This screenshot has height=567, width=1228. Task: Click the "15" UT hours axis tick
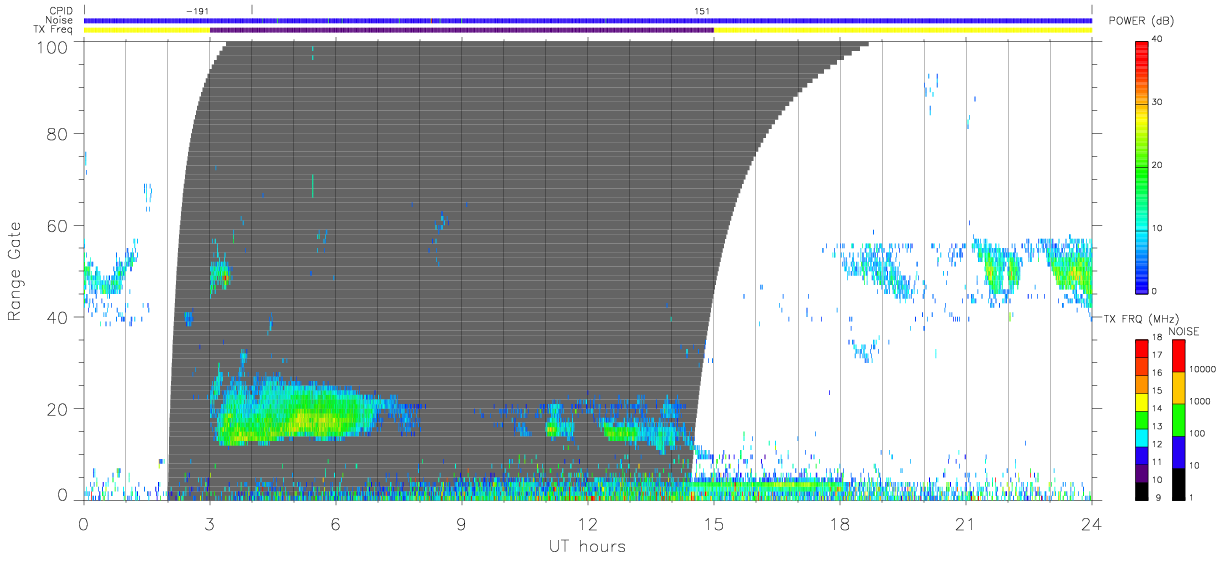[714, 522]
